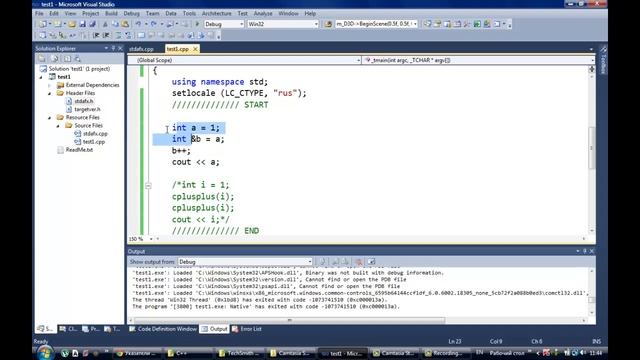Open the File menu

[39, 13]
